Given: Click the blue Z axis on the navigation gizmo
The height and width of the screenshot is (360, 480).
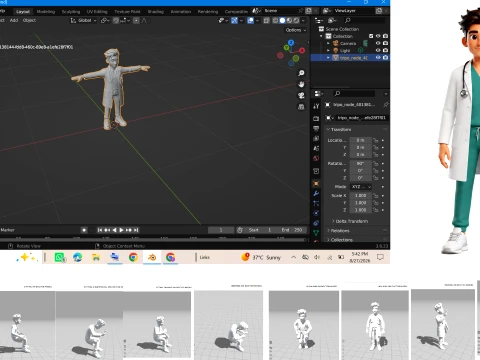Looking at the screenshot, I should [x=291, y=43].
